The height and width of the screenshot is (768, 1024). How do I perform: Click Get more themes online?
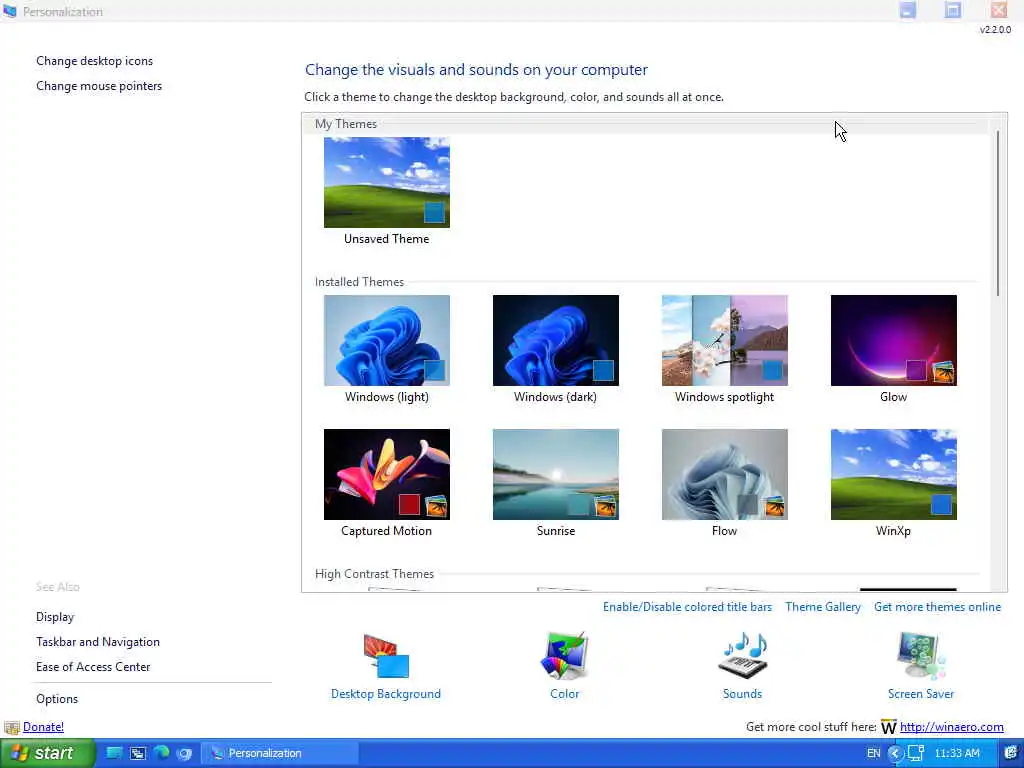(937, 607)
